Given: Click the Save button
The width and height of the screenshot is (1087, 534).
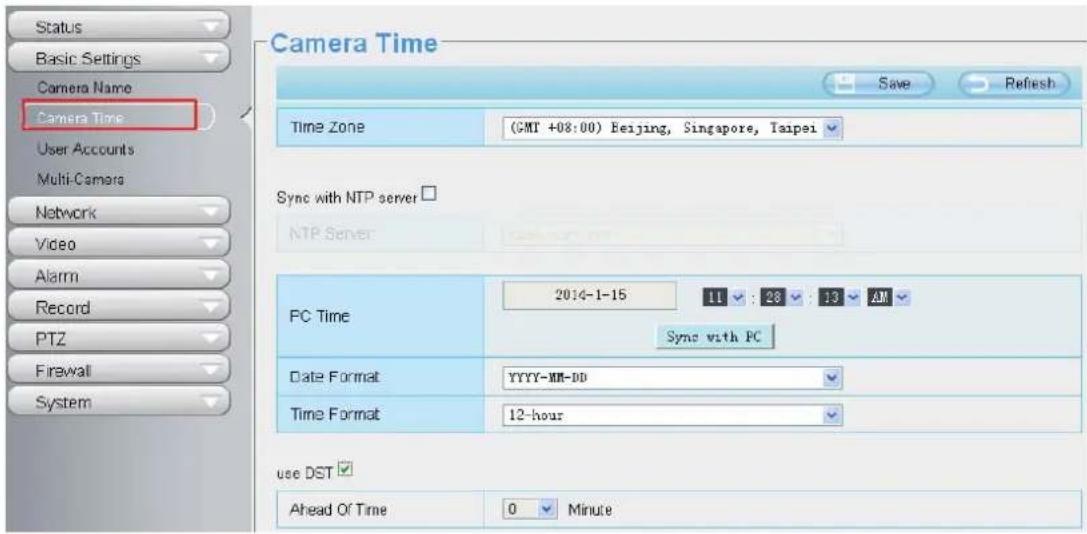Looking at the screenshot, I should (881, 83).
